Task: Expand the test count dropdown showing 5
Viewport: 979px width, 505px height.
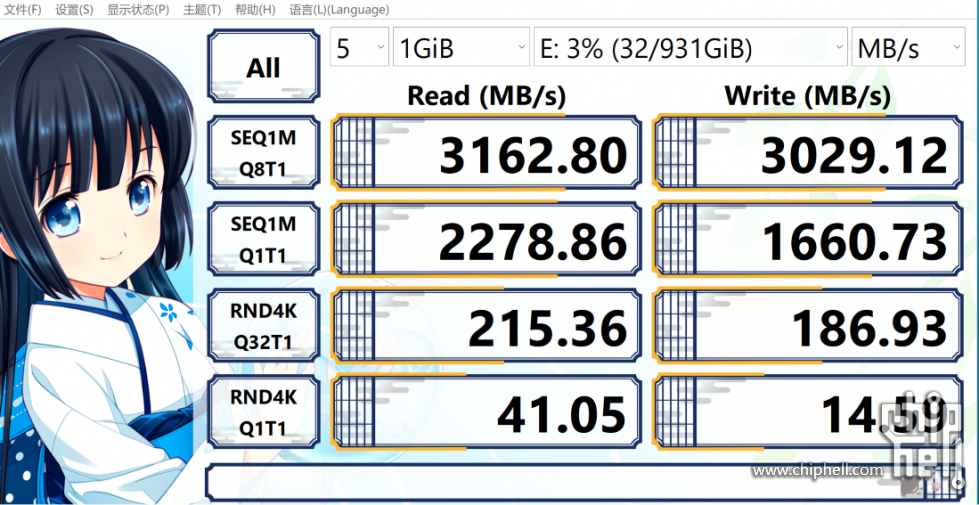Action: pos(360,47)
